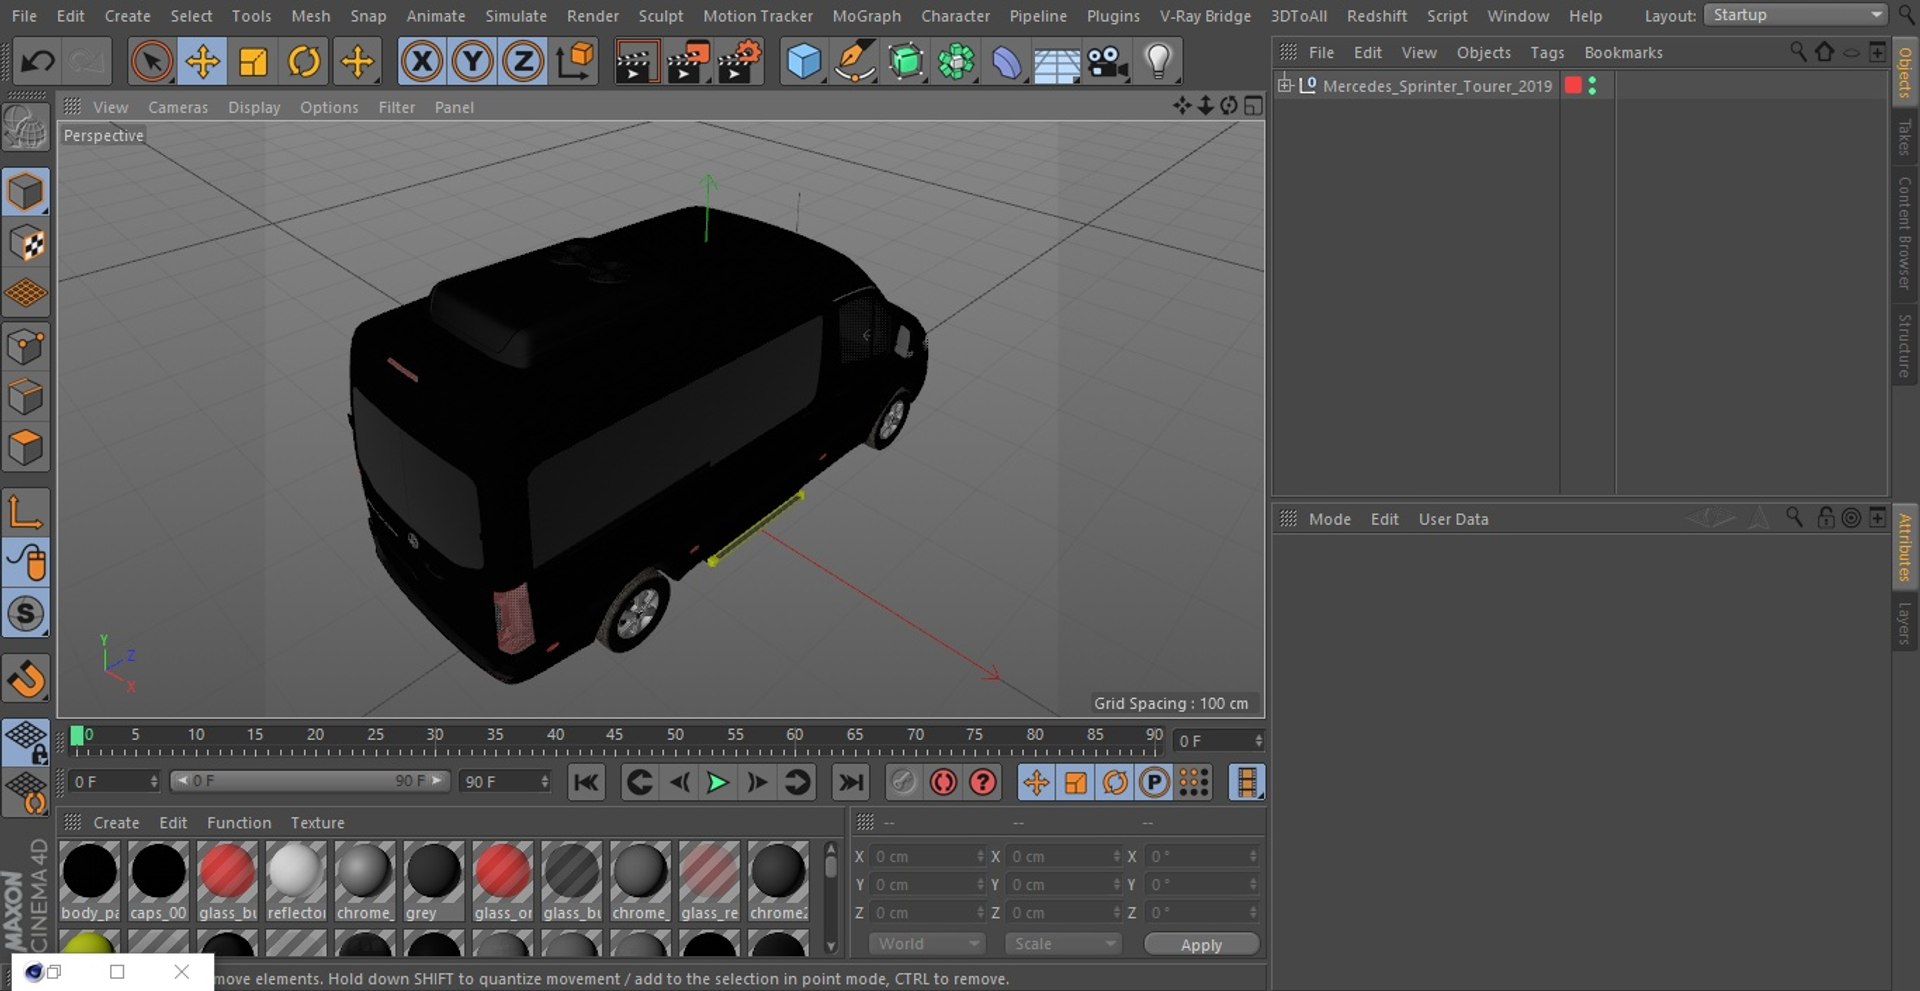Toggle Z-axis lock
Viewport: 1920px width, 991px height.
point(523,62)
